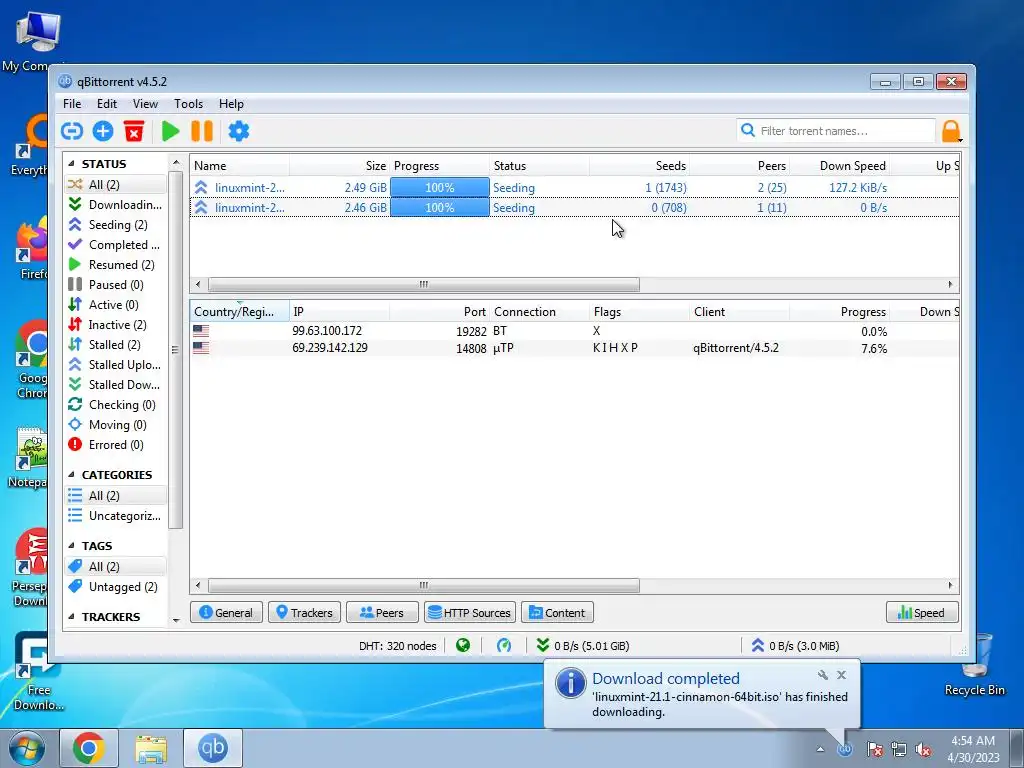Viewport: 1024px width, 768px height.
Task: Open notification settings wrench icon
Action: point(823,675)
